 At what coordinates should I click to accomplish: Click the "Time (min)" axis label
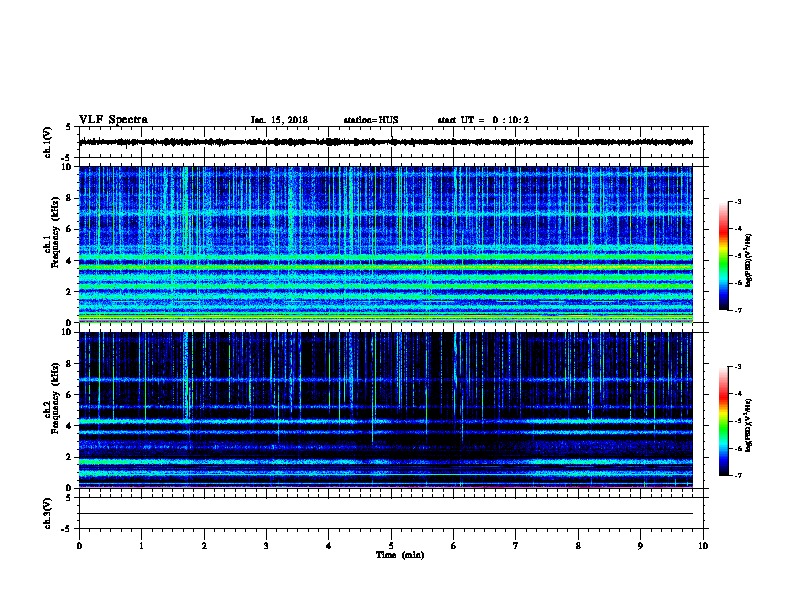coord(400,555)
